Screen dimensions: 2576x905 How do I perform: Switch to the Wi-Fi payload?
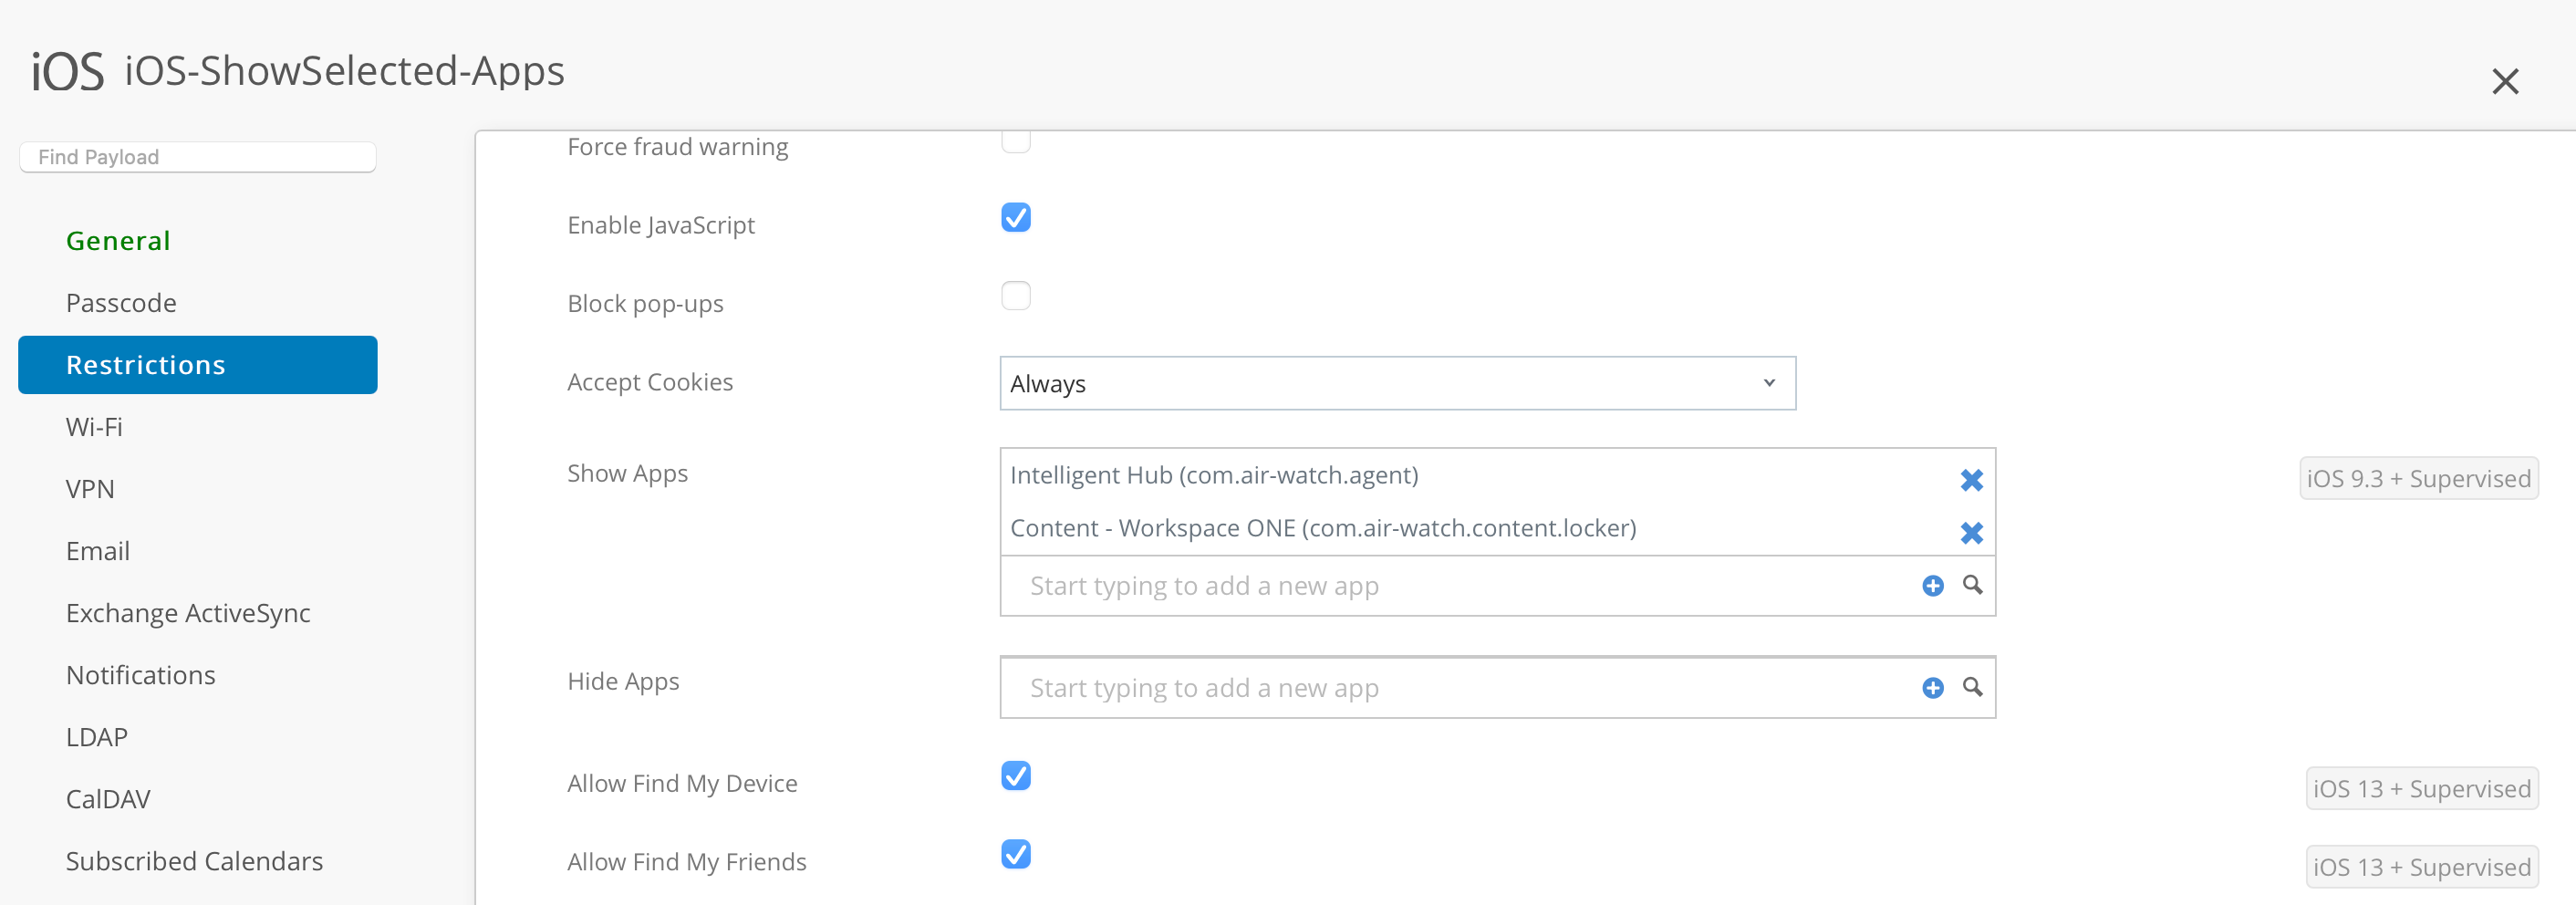tap(94, 427)
